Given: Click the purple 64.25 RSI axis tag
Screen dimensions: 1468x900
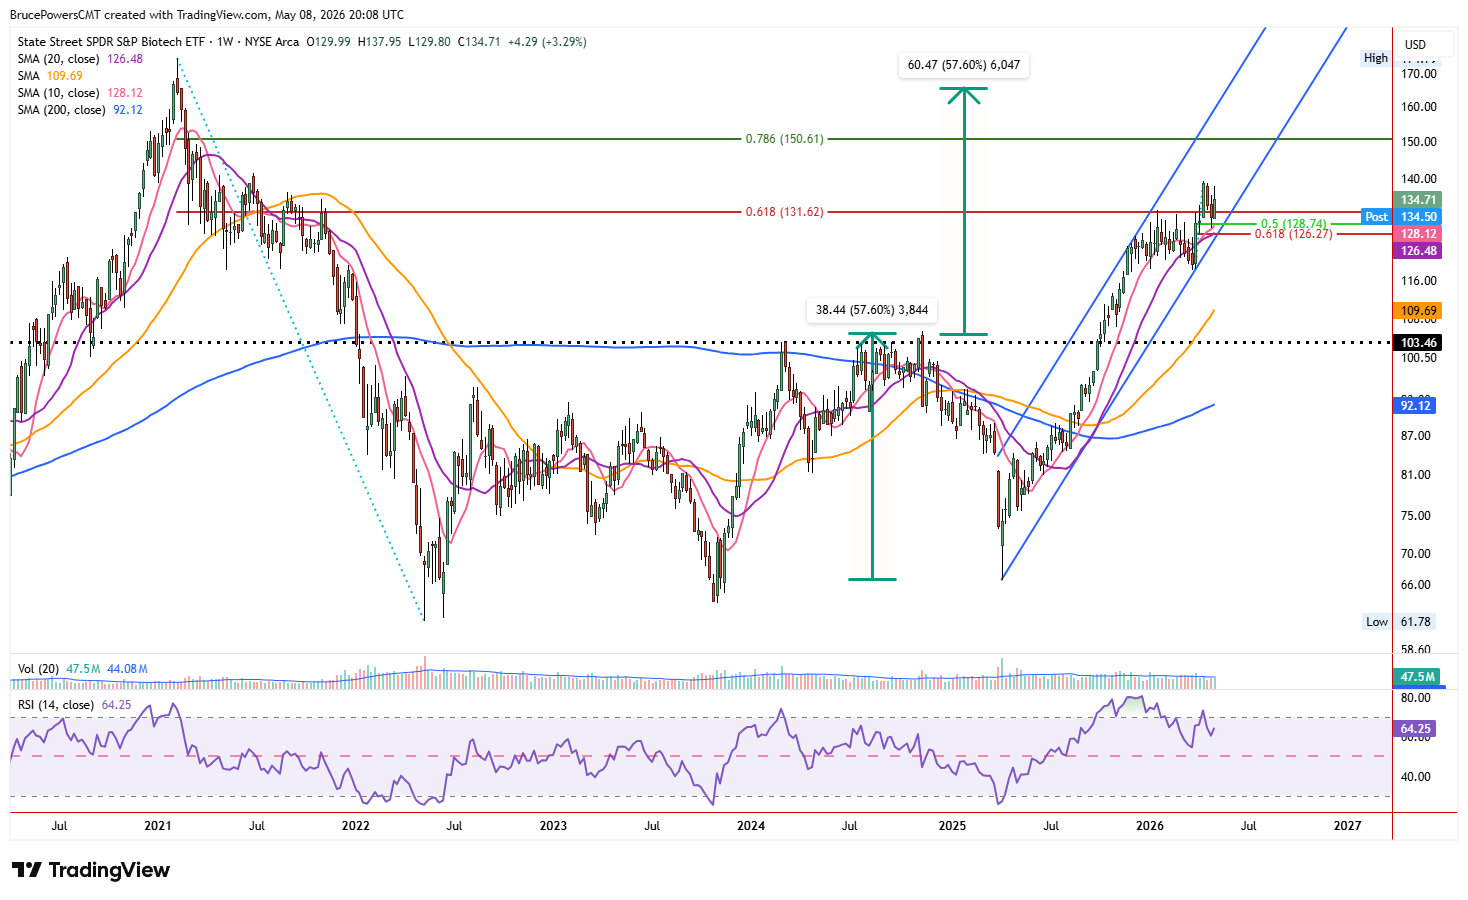Looking at the screenshot, I should (1415, 729).
